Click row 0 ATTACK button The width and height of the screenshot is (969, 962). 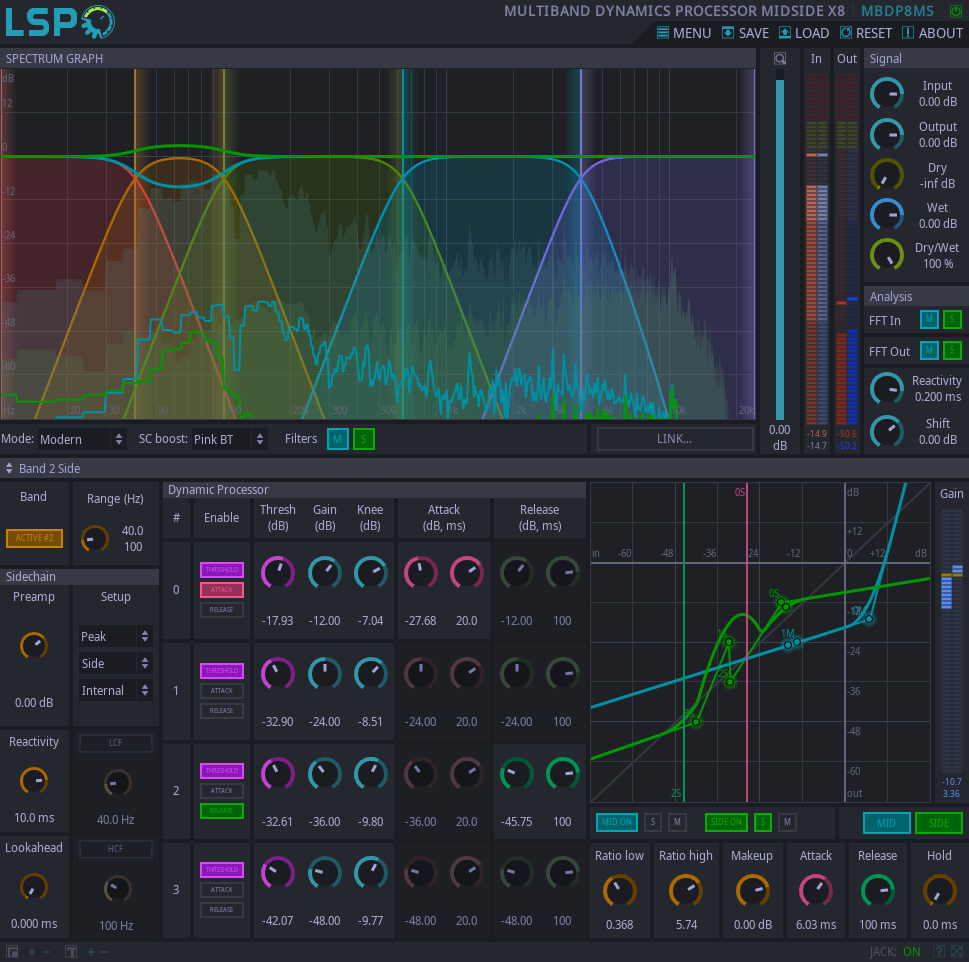(x=222, y=589)
